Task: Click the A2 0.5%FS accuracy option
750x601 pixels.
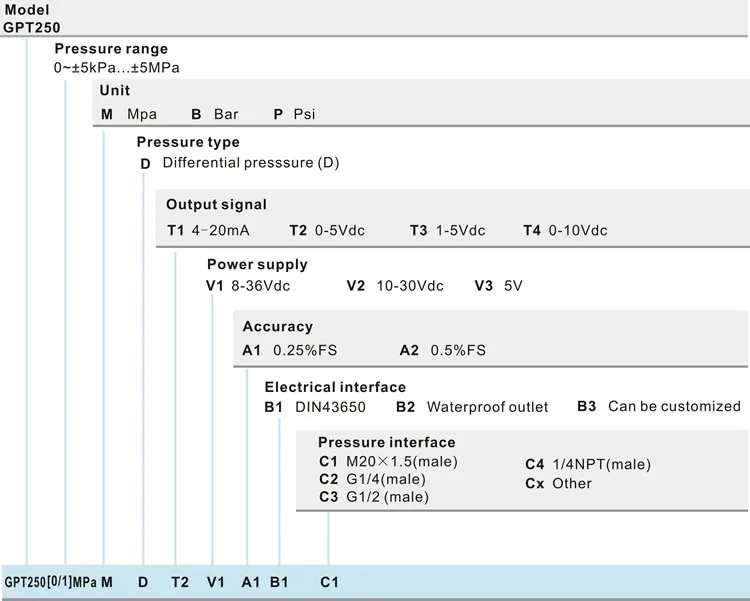Action: 442,350
